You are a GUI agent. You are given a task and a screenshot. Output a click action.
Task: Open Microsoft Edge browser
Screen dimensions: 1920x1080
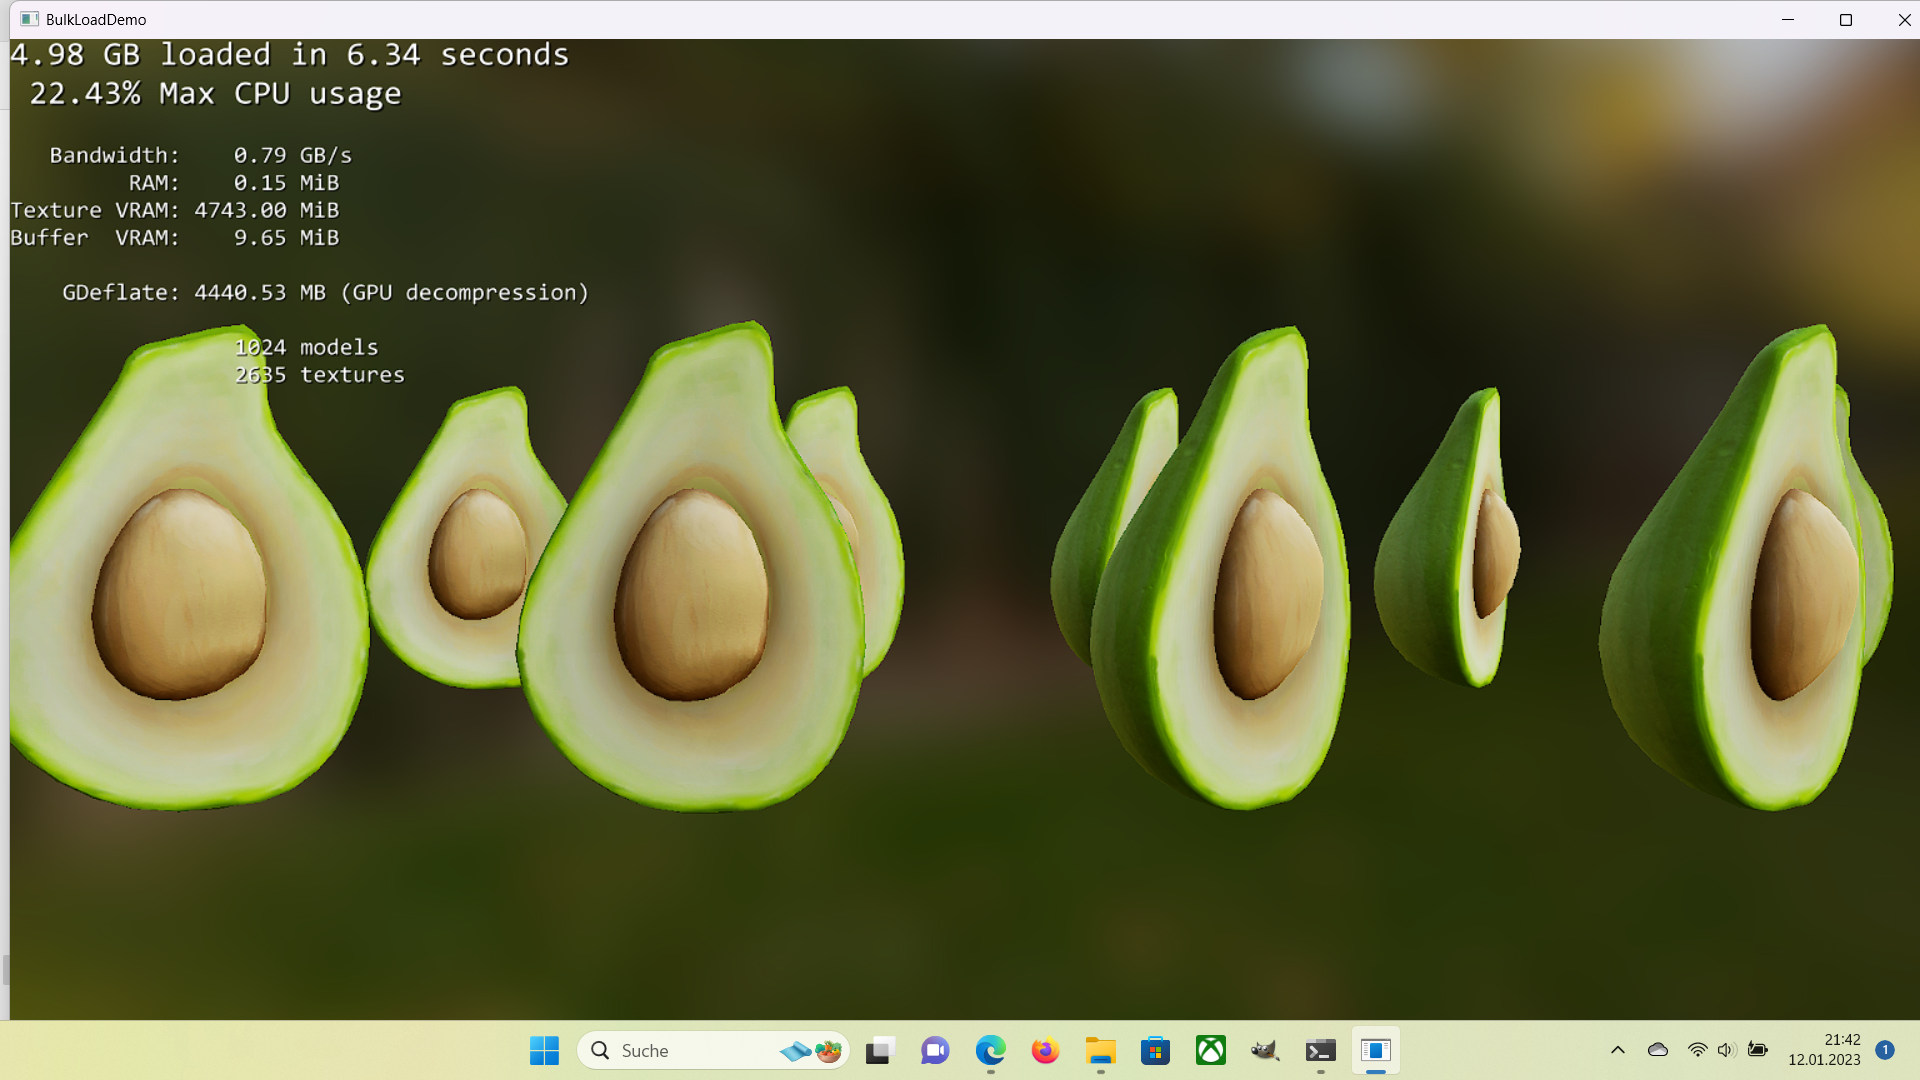pos(990,1050)
